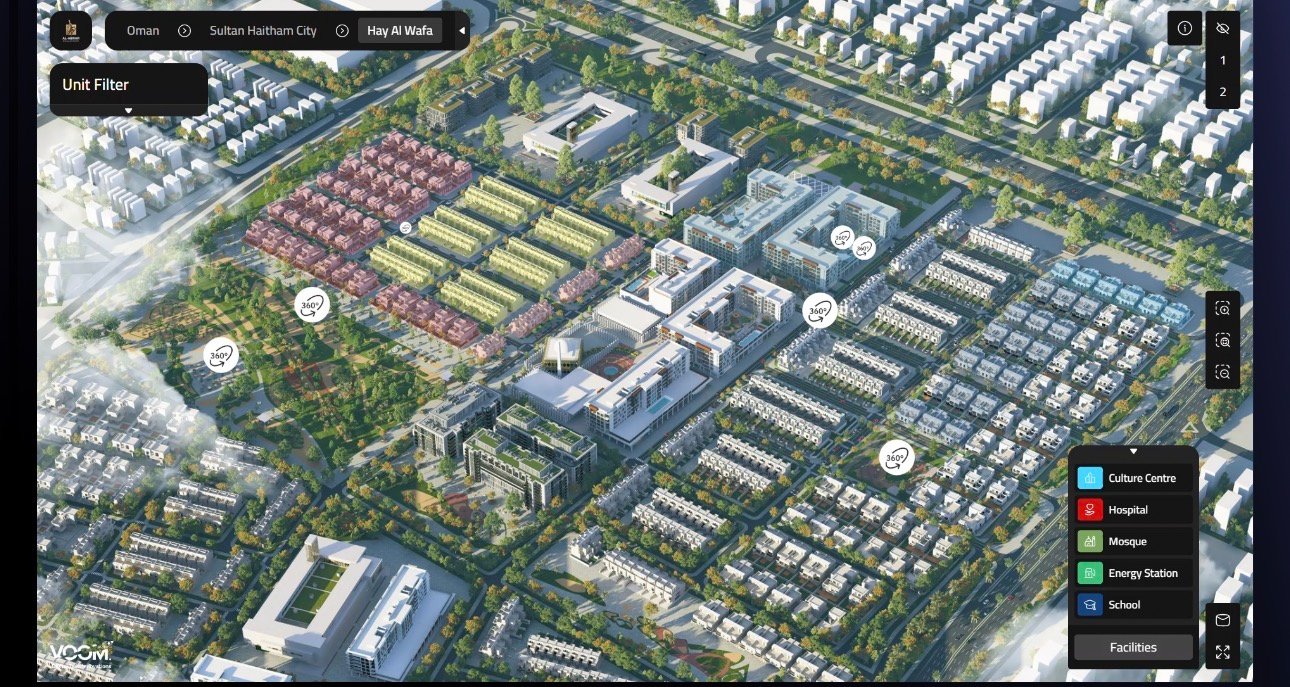1290x687 pixels.
Task: Toggle the crossed-eye hide markers icon
Action: 1222,28
